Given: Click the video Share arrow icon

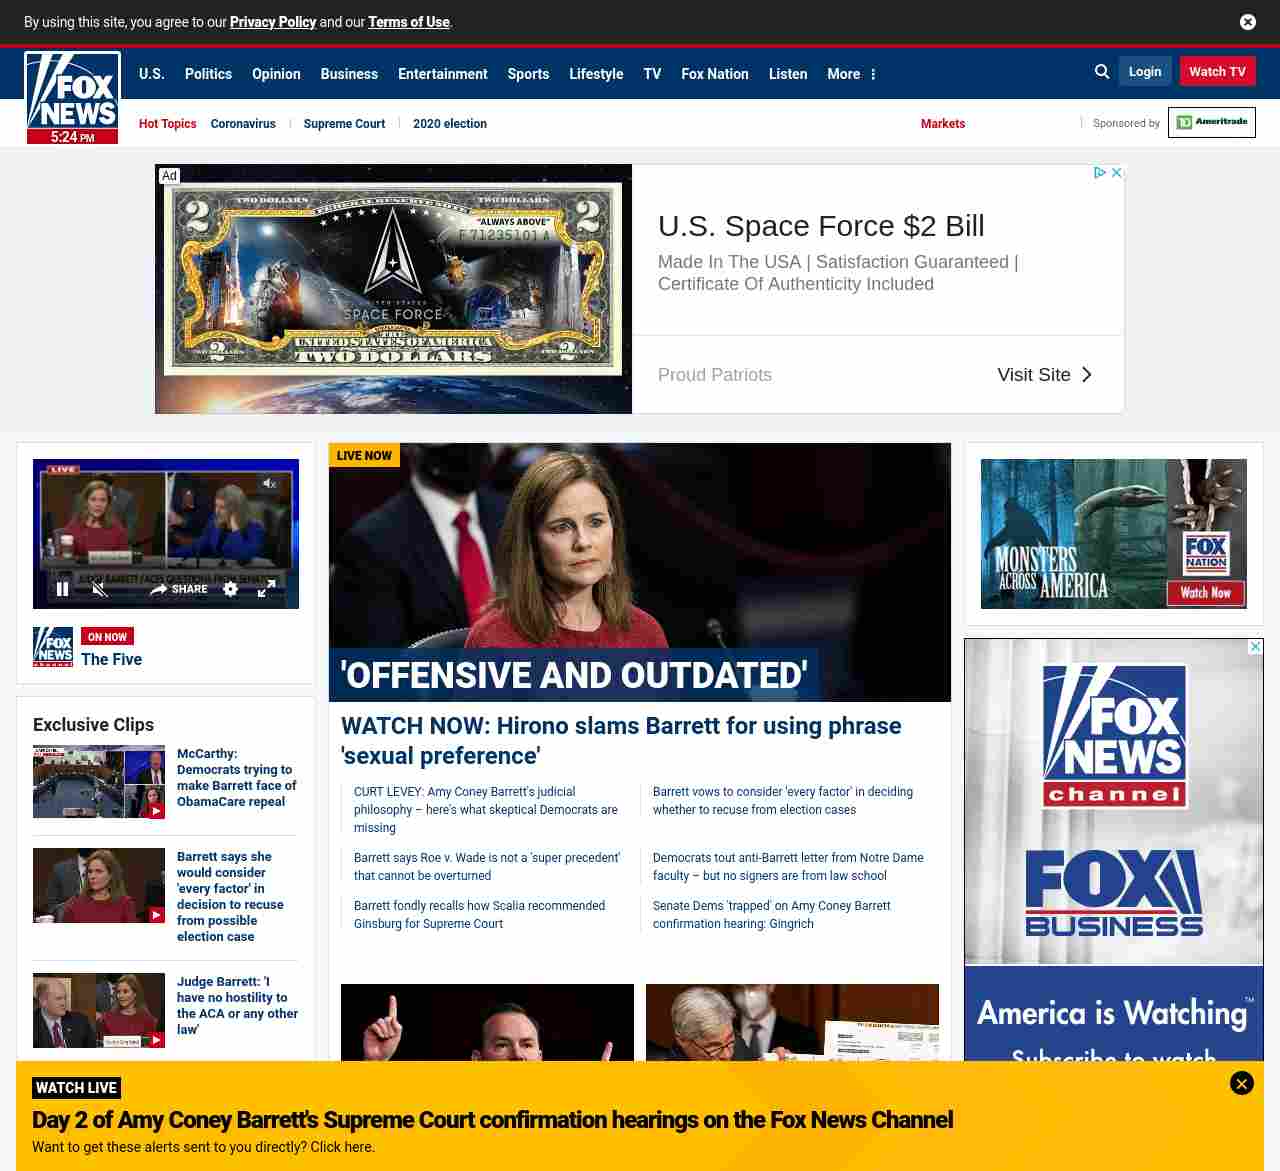Looking at the screenshot, I should tap(159, 589).
